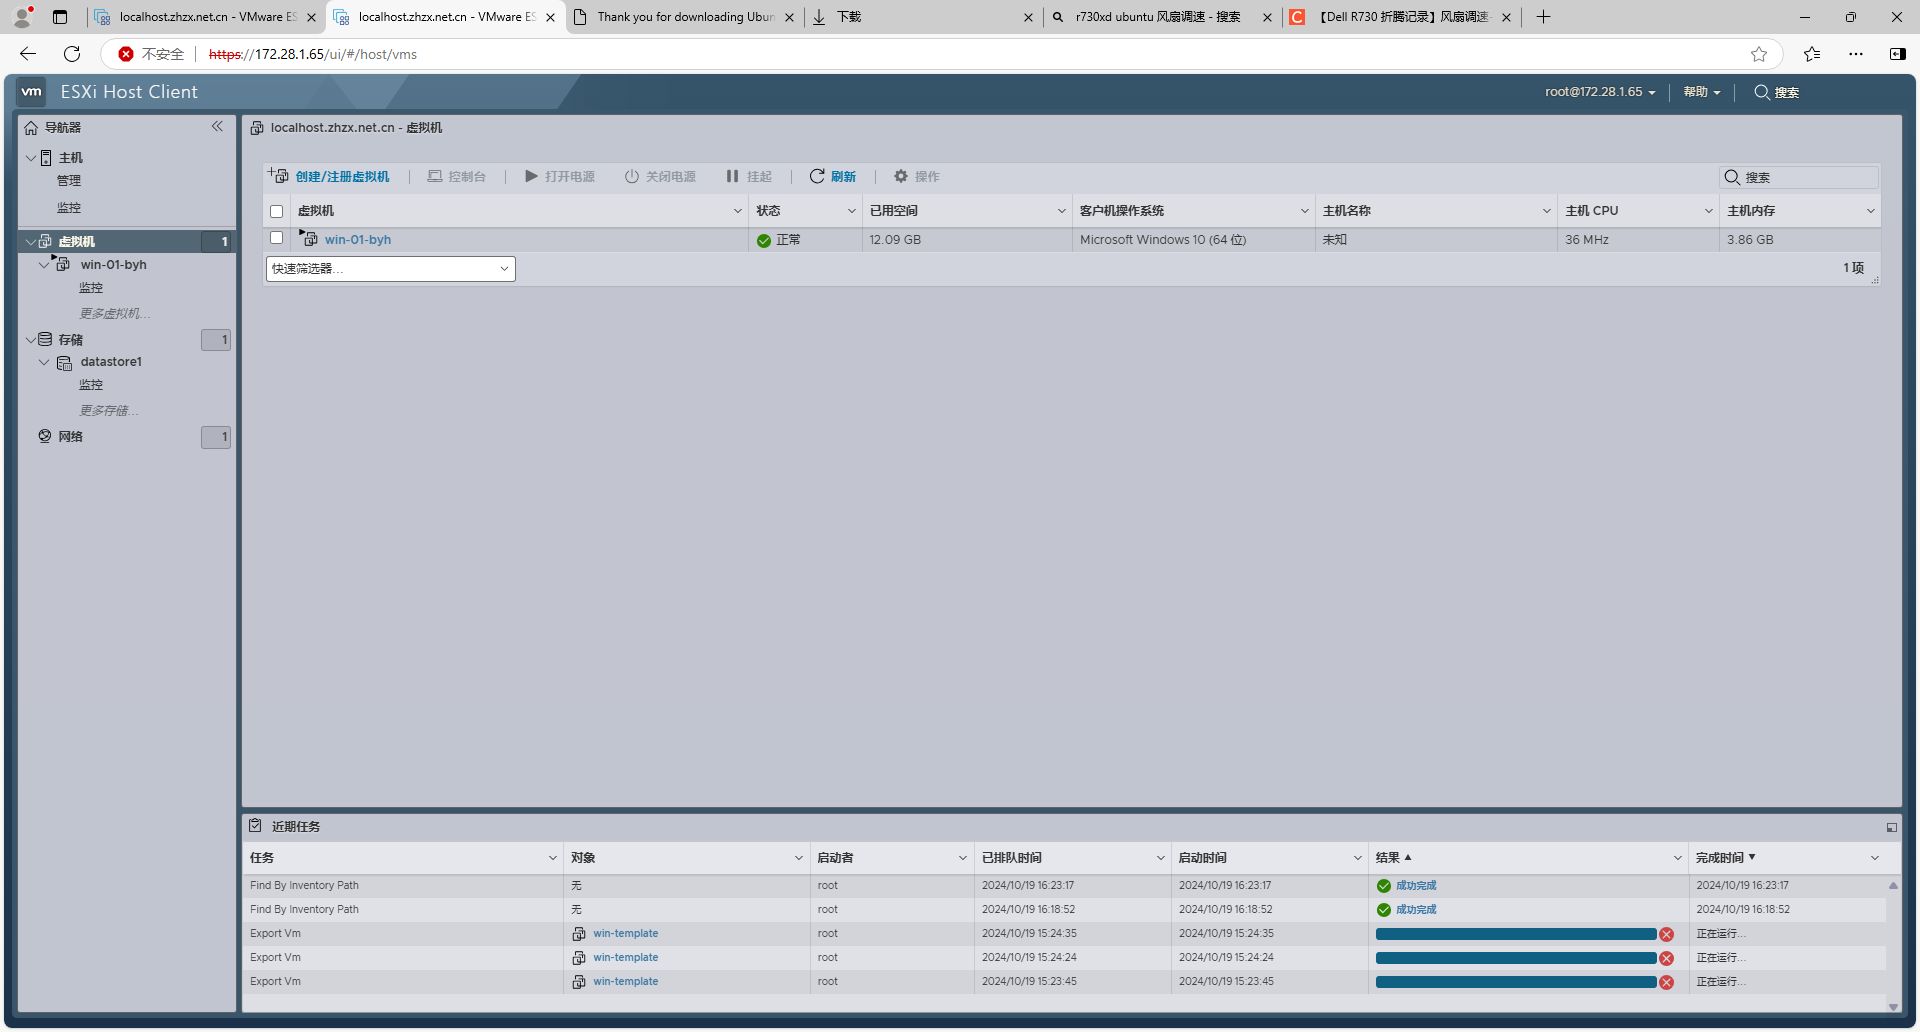
Task: Open the win-01-byh VM link
Action: pyautogui.click(x=358, y=240)
